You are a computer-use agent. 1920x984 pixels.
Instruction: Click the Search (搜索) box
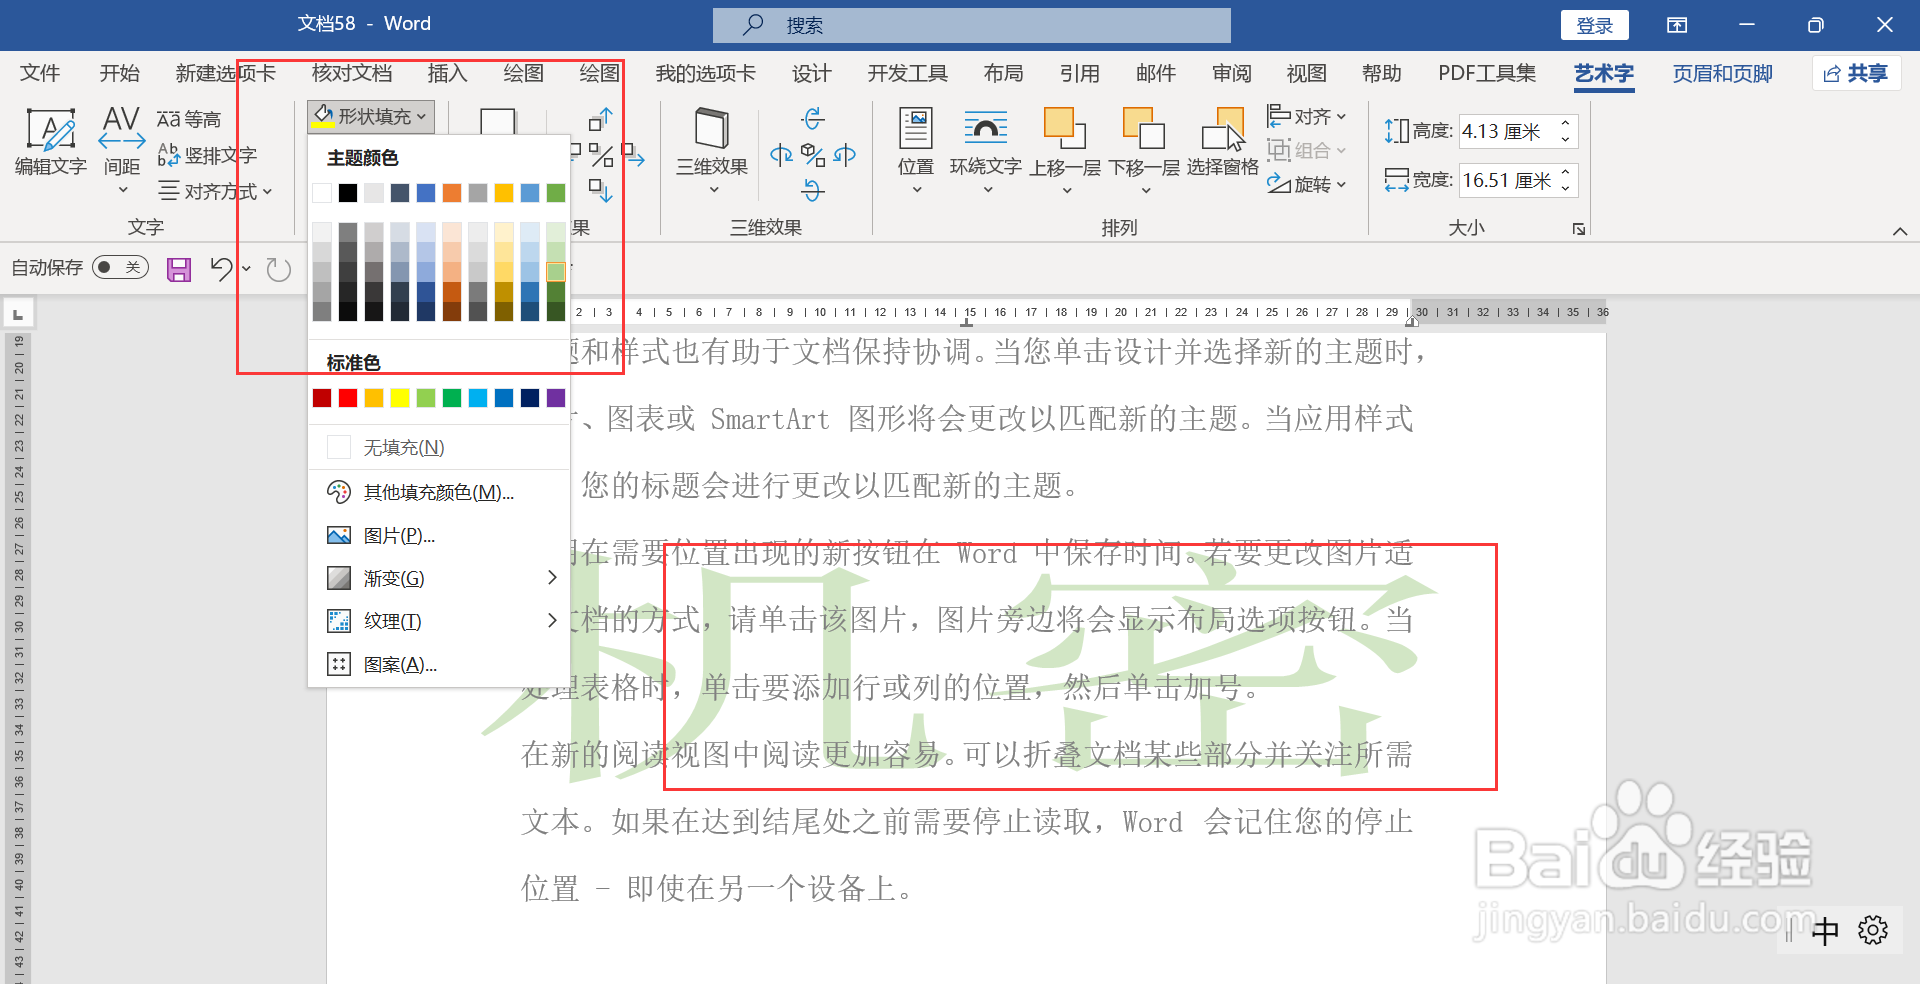971,25
